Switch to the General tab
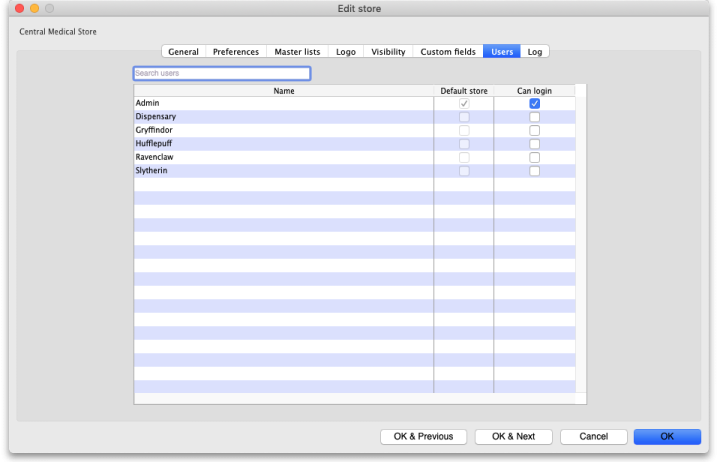Screen dimensions: 717x462 [x=183, y=52]
